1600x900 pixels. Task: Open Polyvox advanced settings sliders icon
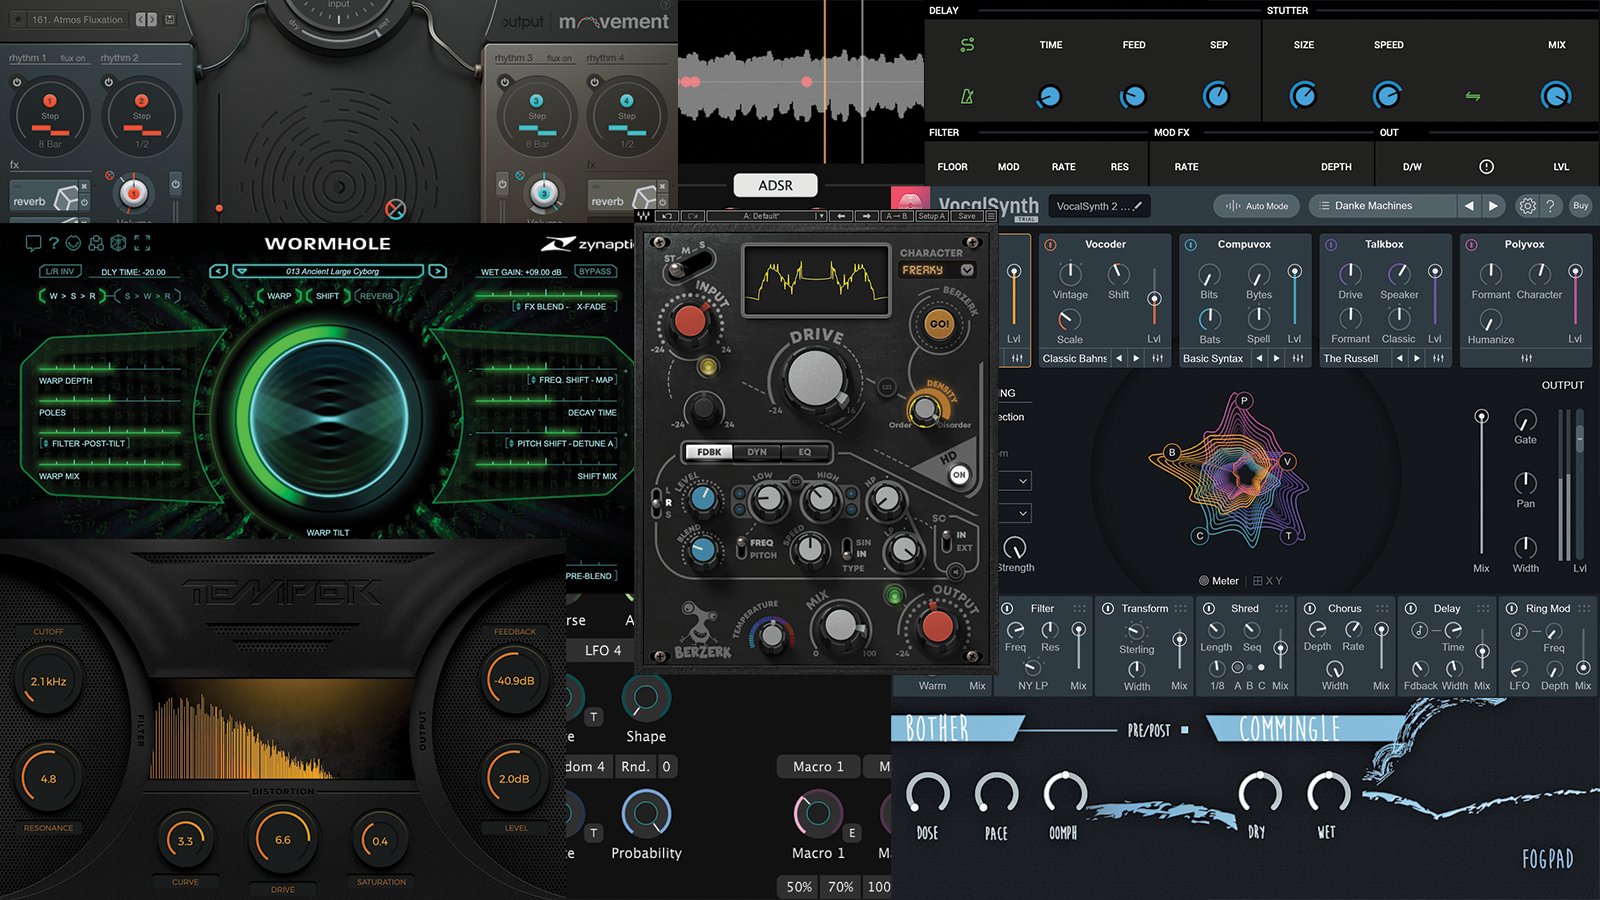(1526, 358)
